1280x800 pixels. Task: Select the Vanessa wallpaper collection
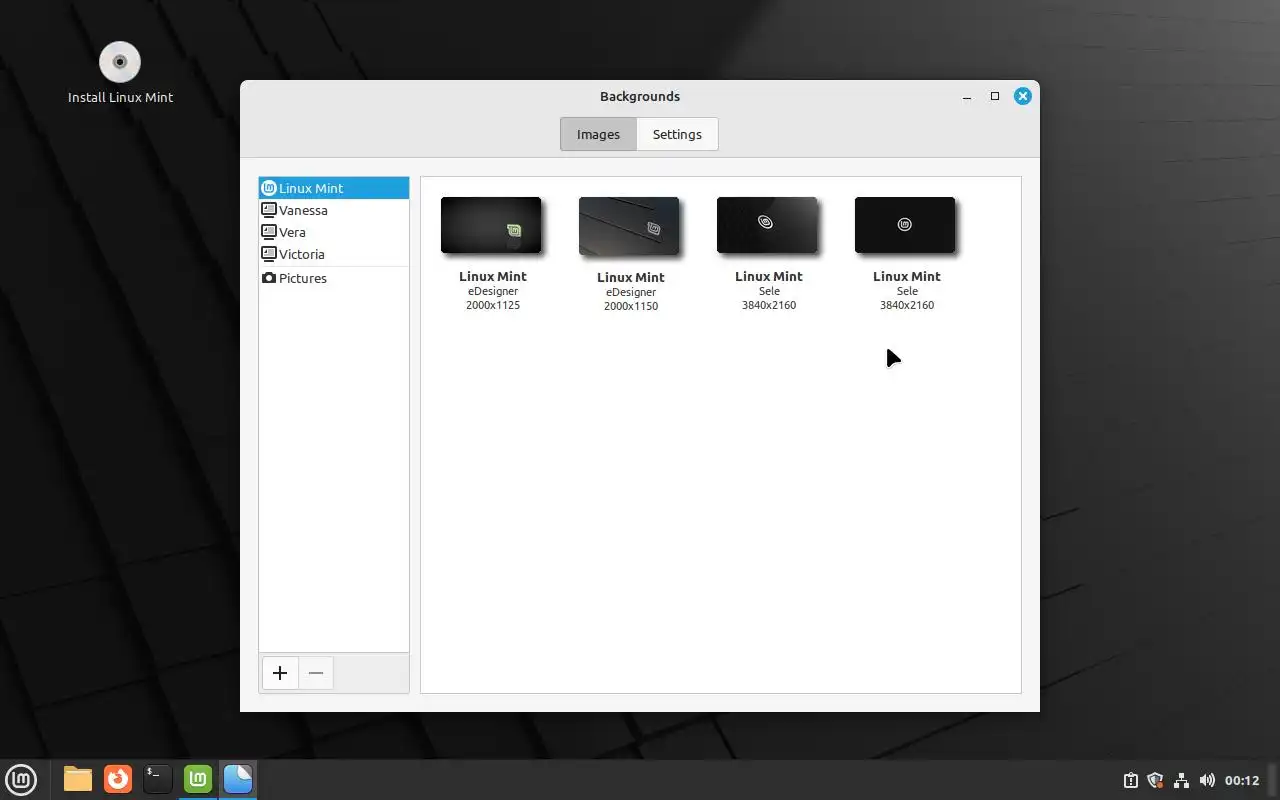(334, 210)
